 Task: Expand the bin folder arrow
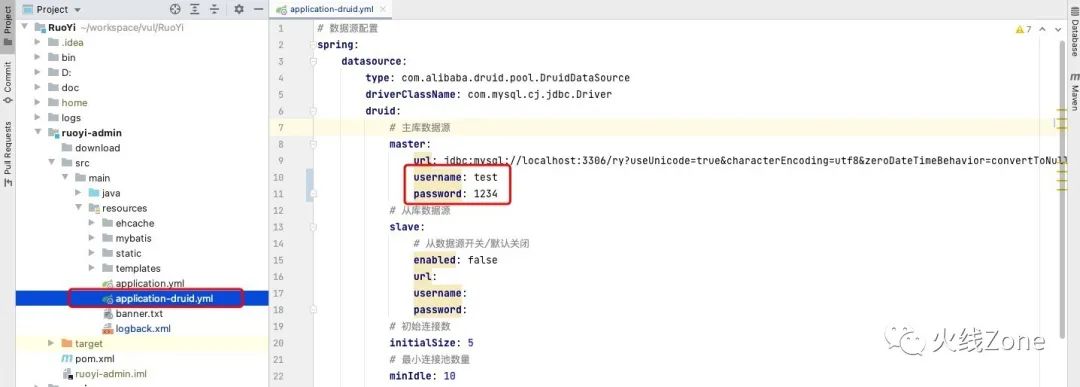pyautogui.click(x=38, y=58)
